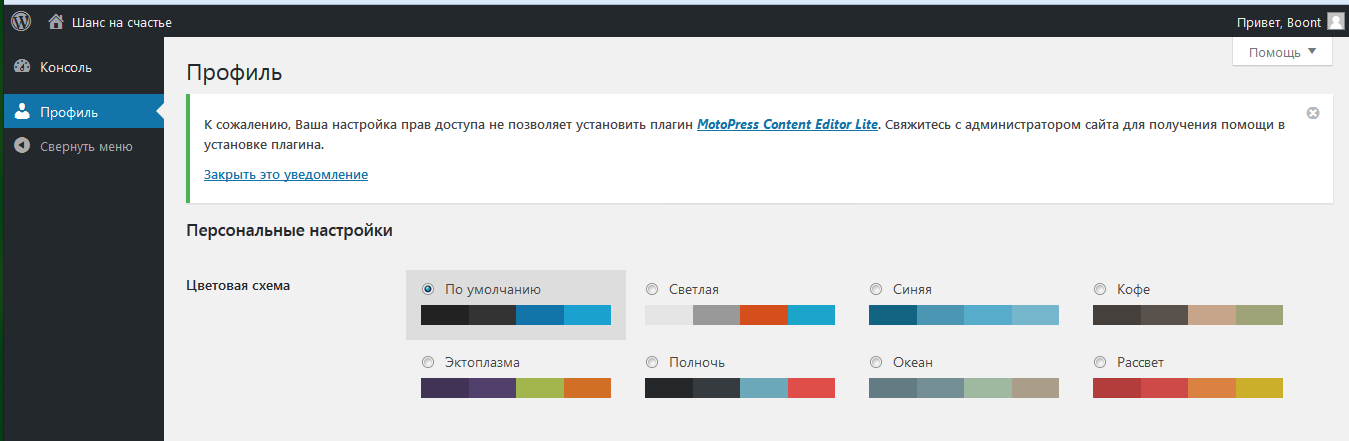The image size is (1349, 441).
Task: Click the Консоль dashboard gauge icon
Action: click(x=22, y=67)
